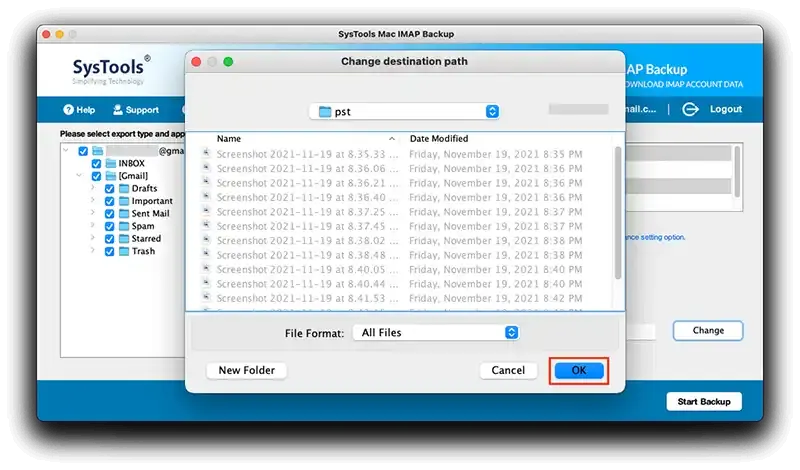Select Screenshot 2021-11-19 at 8.40.44 file

tap(307, 284)
